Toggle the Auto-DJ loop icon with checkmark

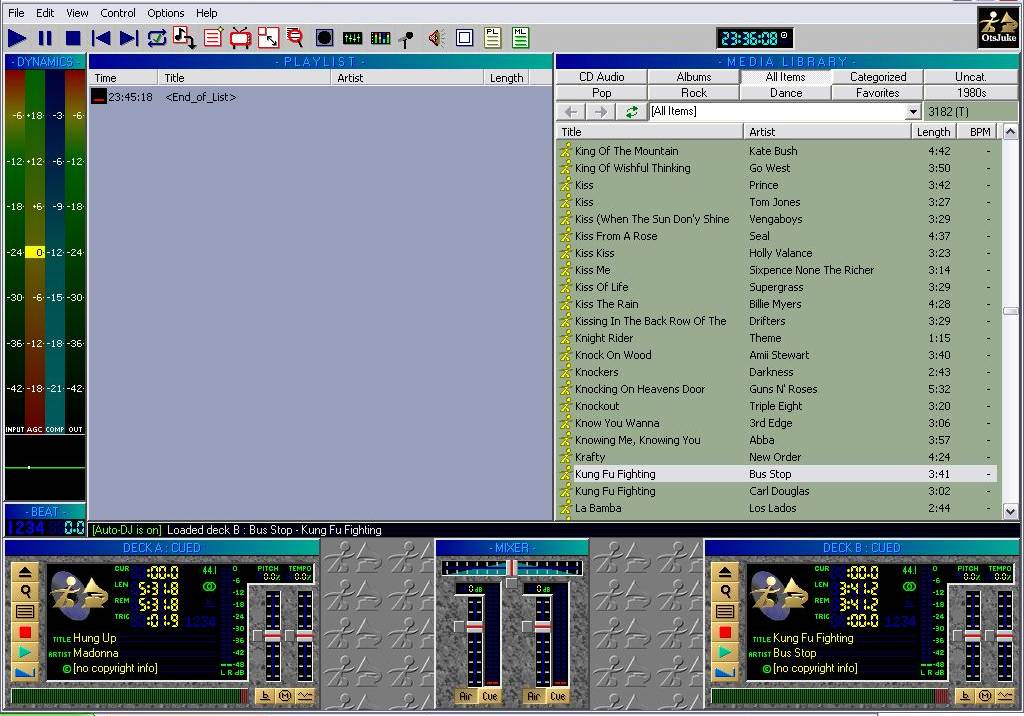157,39
